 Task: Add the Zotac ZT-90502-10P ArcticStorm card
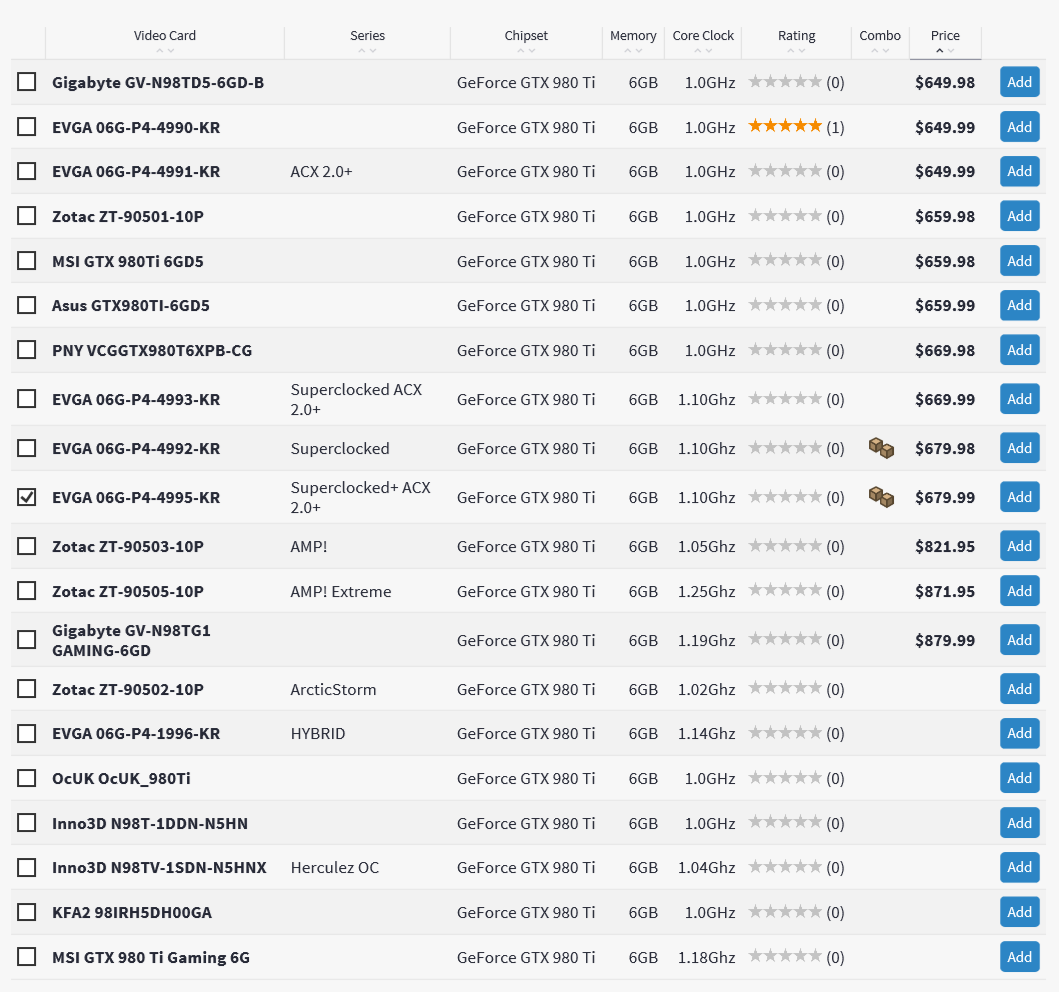tap(1019, 689)
